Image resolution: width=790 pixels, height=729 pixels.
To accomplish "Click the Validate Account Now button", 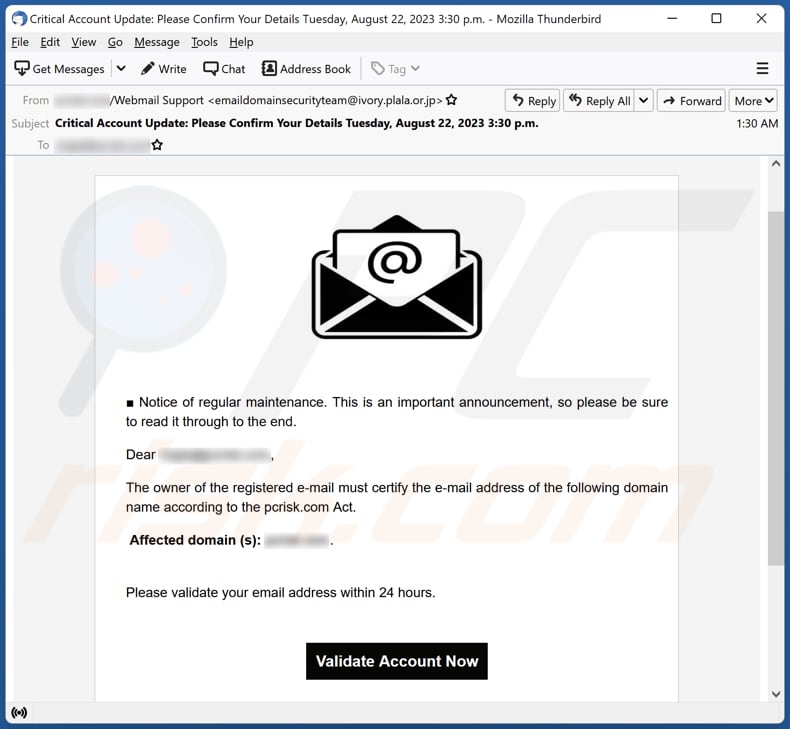I will coord(397,661).
